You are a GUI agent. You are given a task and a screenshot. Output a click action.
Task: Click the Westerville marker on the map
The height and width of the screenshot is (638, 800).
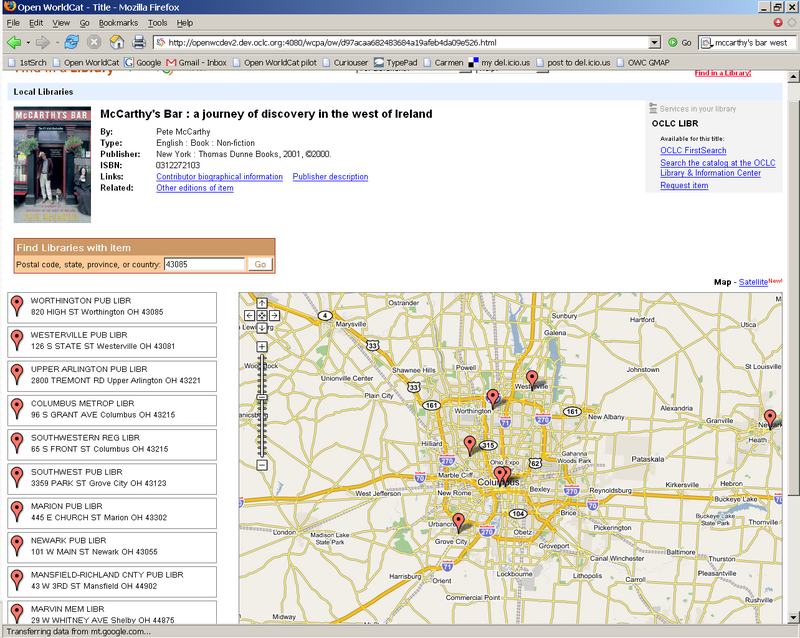point(532,380)
